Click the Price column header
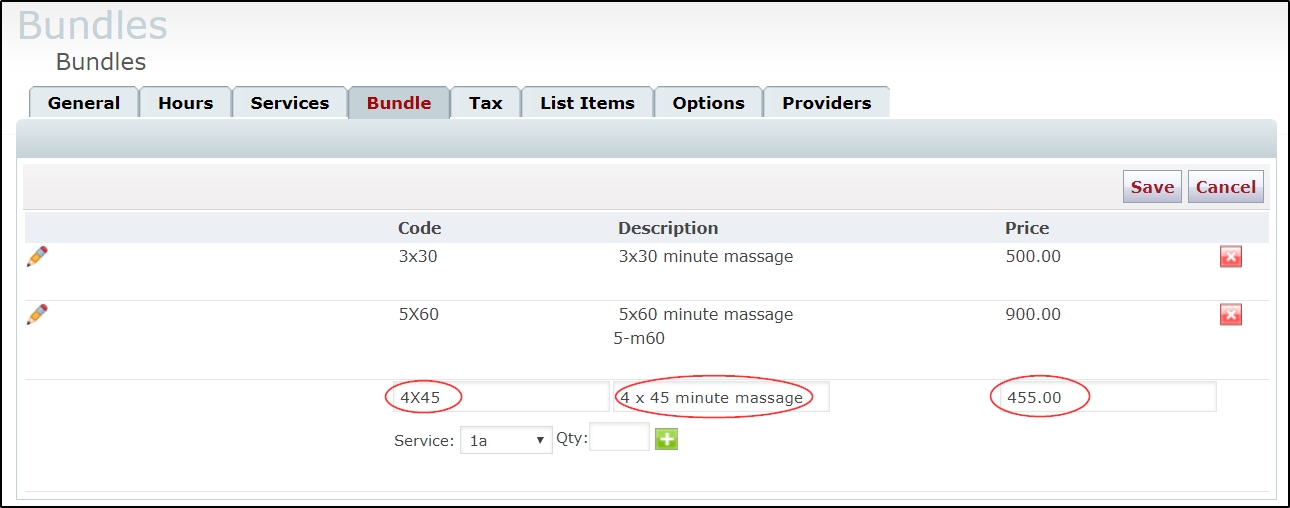This screenshot has width=1290, height=508. click(x=1027, y=228)
